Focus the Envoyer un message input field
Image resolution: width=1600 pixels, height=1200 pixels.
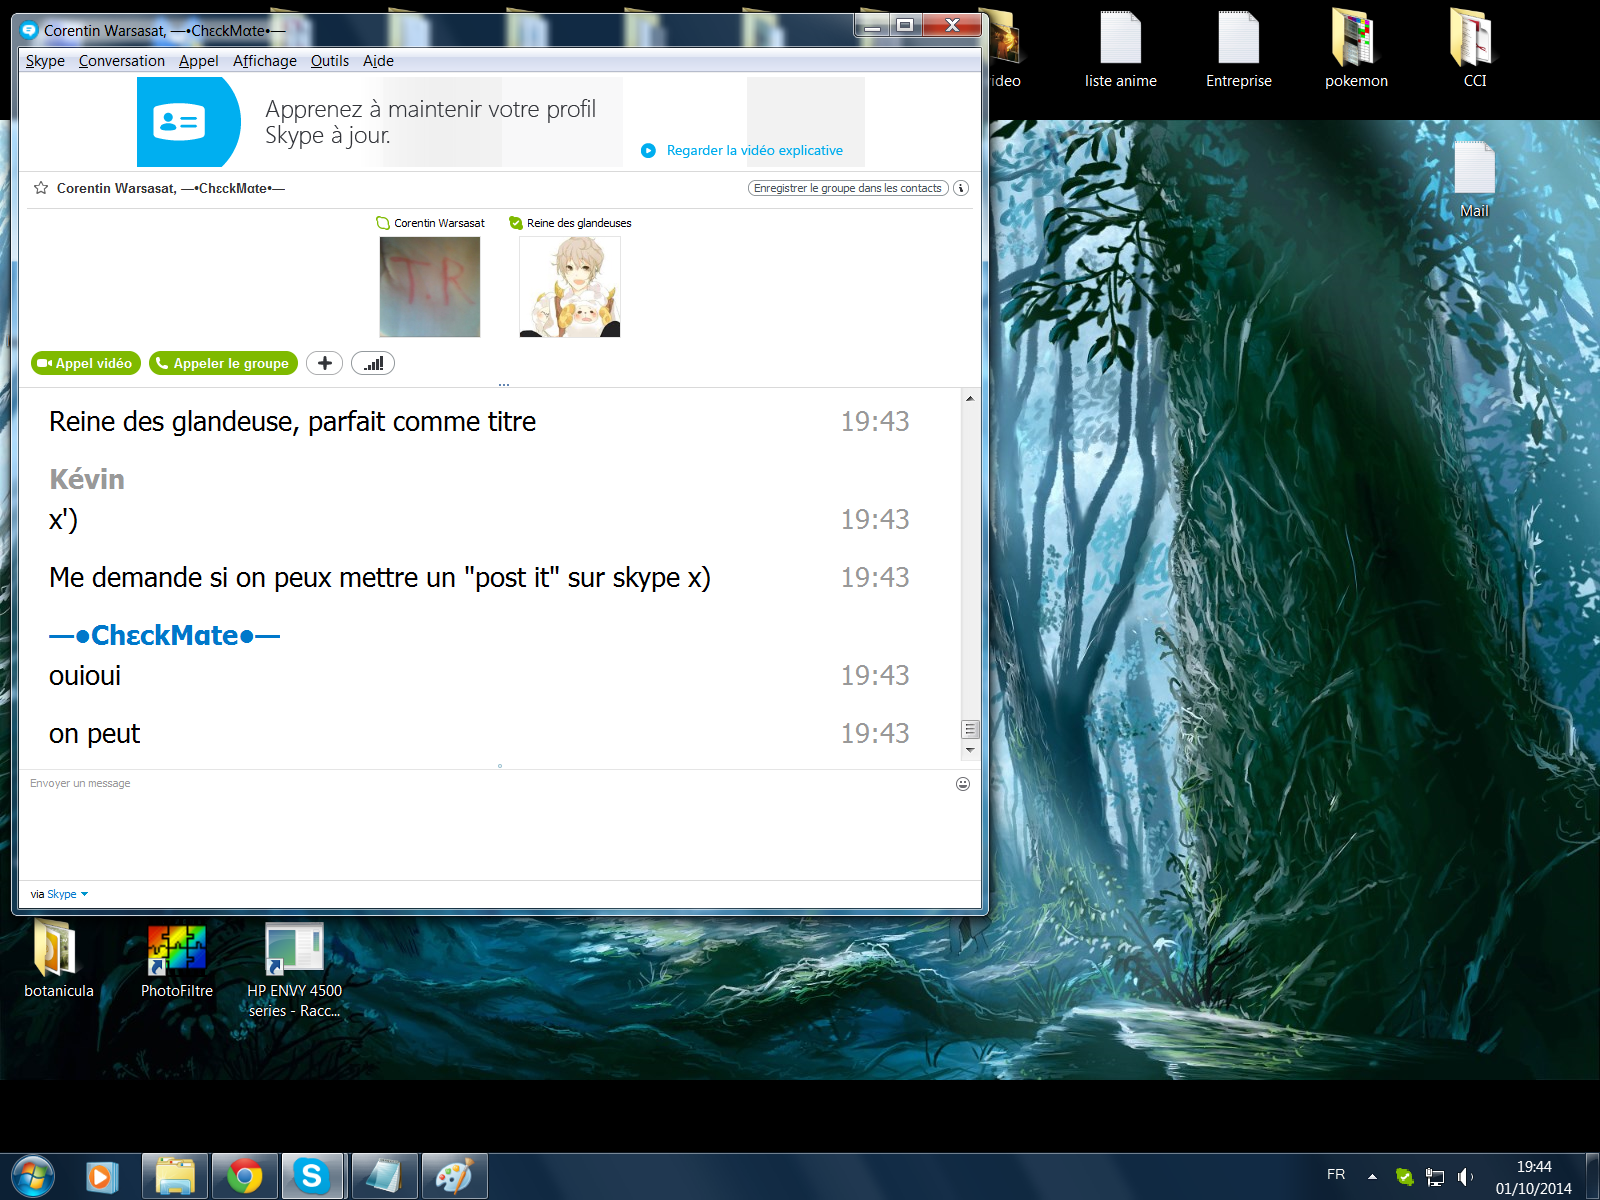point(485,825)
